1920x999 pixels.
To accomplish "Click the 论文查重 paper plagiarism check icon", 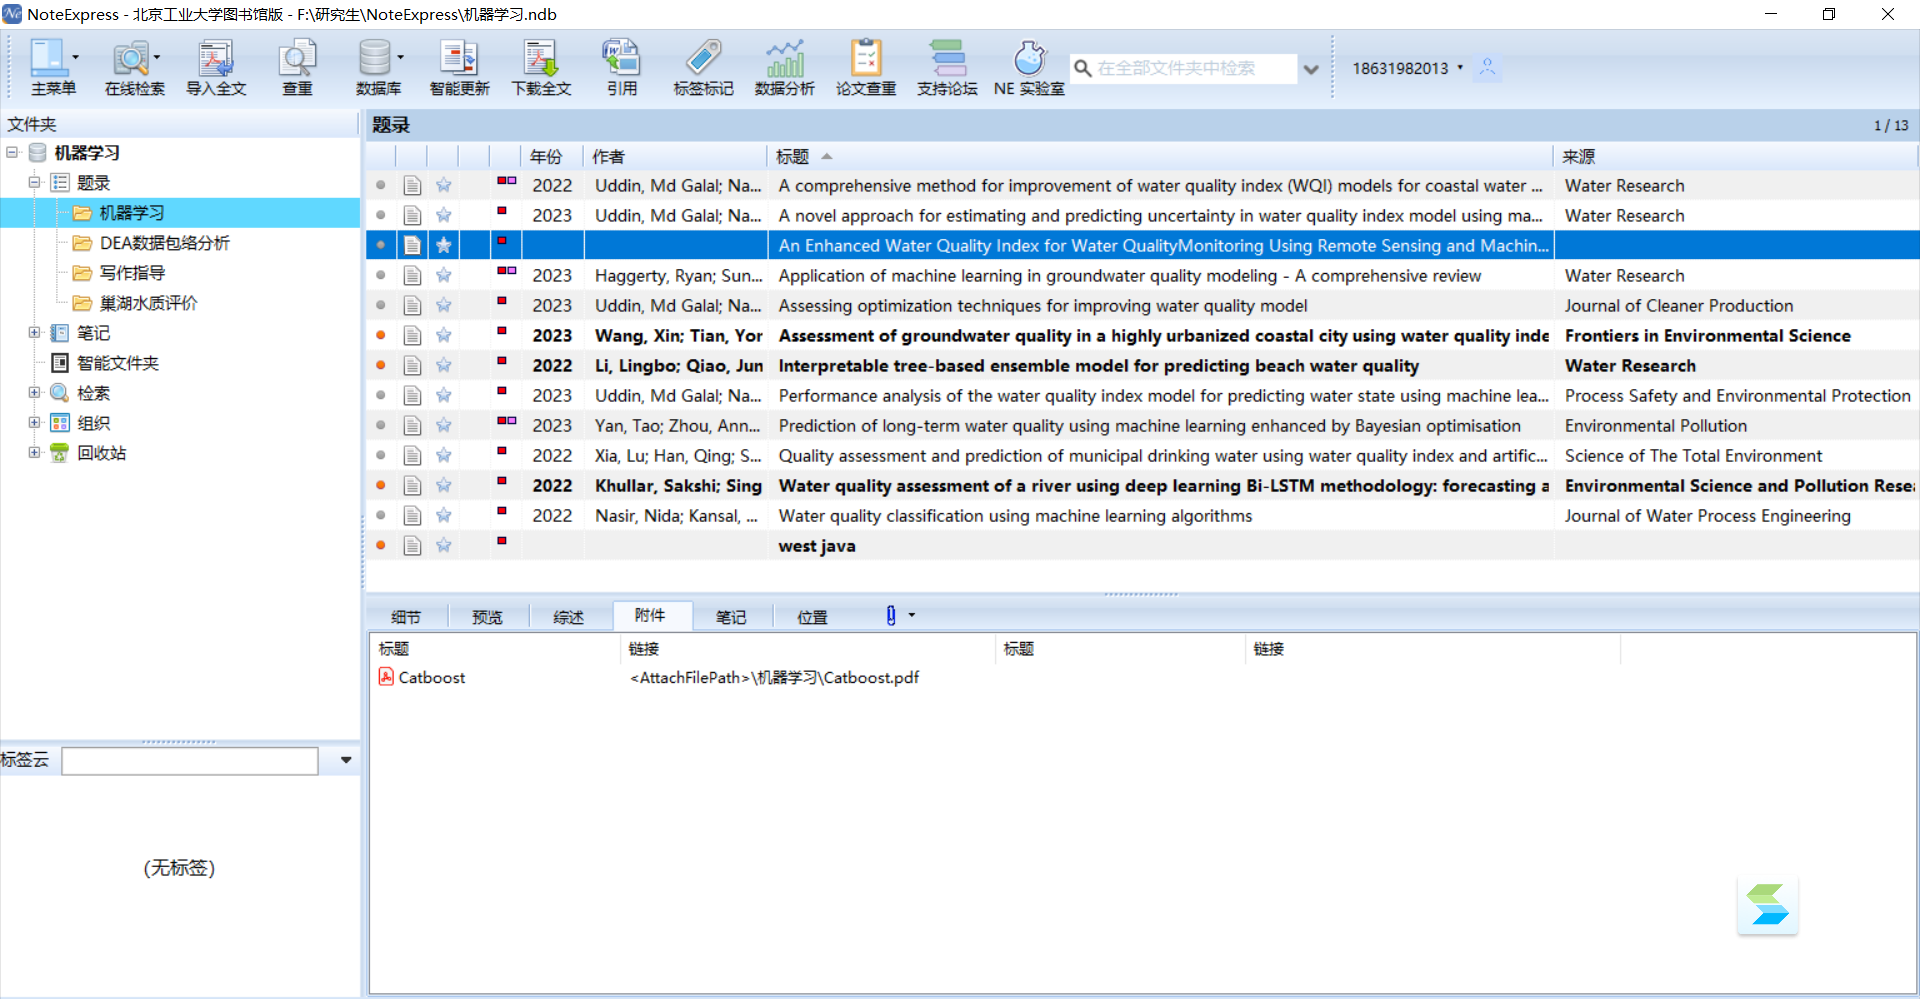I will point(866,58).
